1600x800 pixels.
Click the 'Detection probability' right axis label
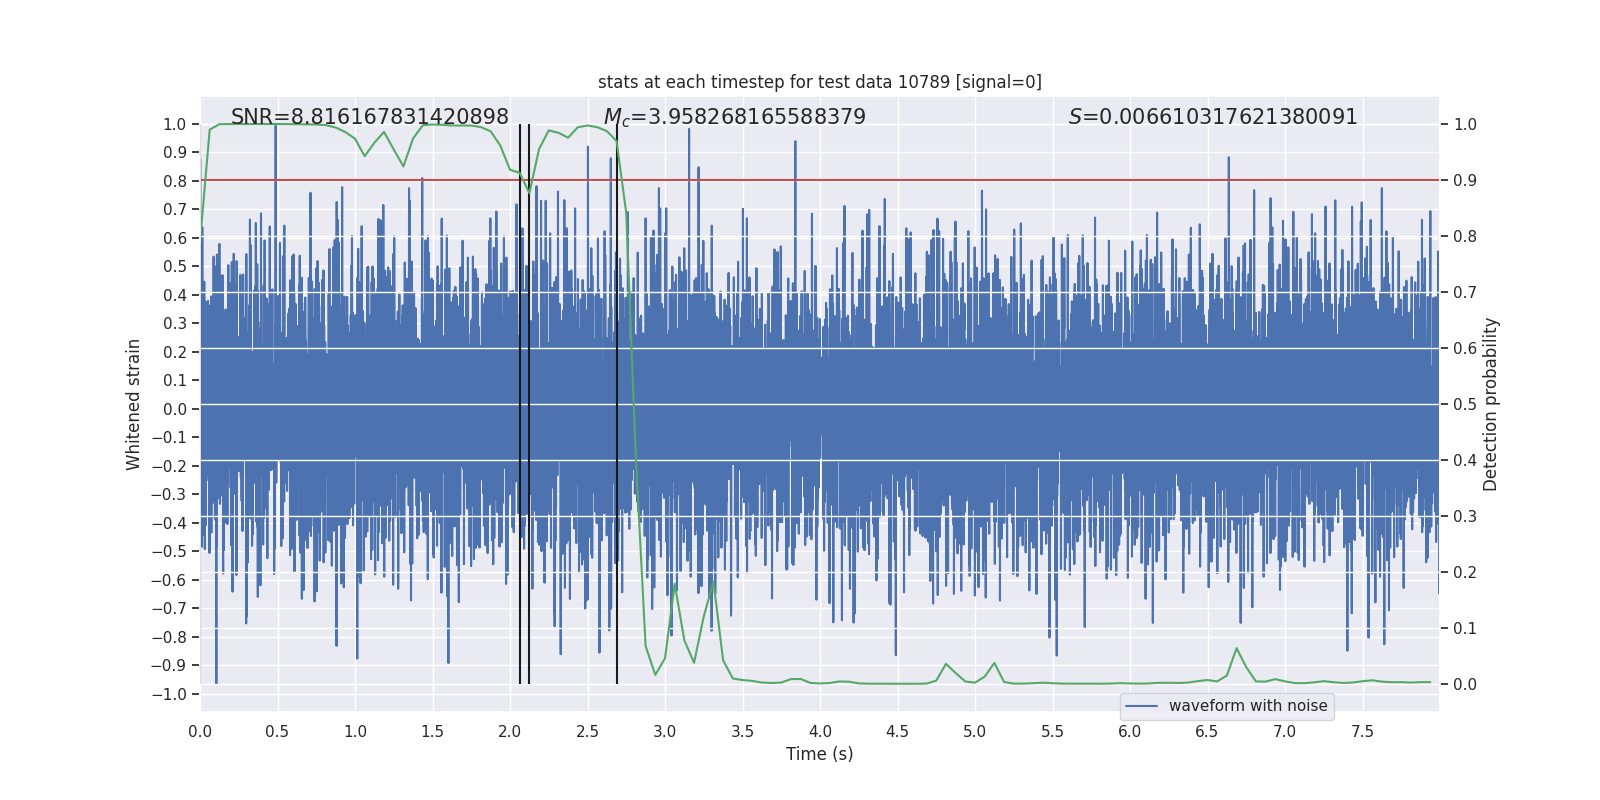pyautogui.click(x=1491, y=404)
